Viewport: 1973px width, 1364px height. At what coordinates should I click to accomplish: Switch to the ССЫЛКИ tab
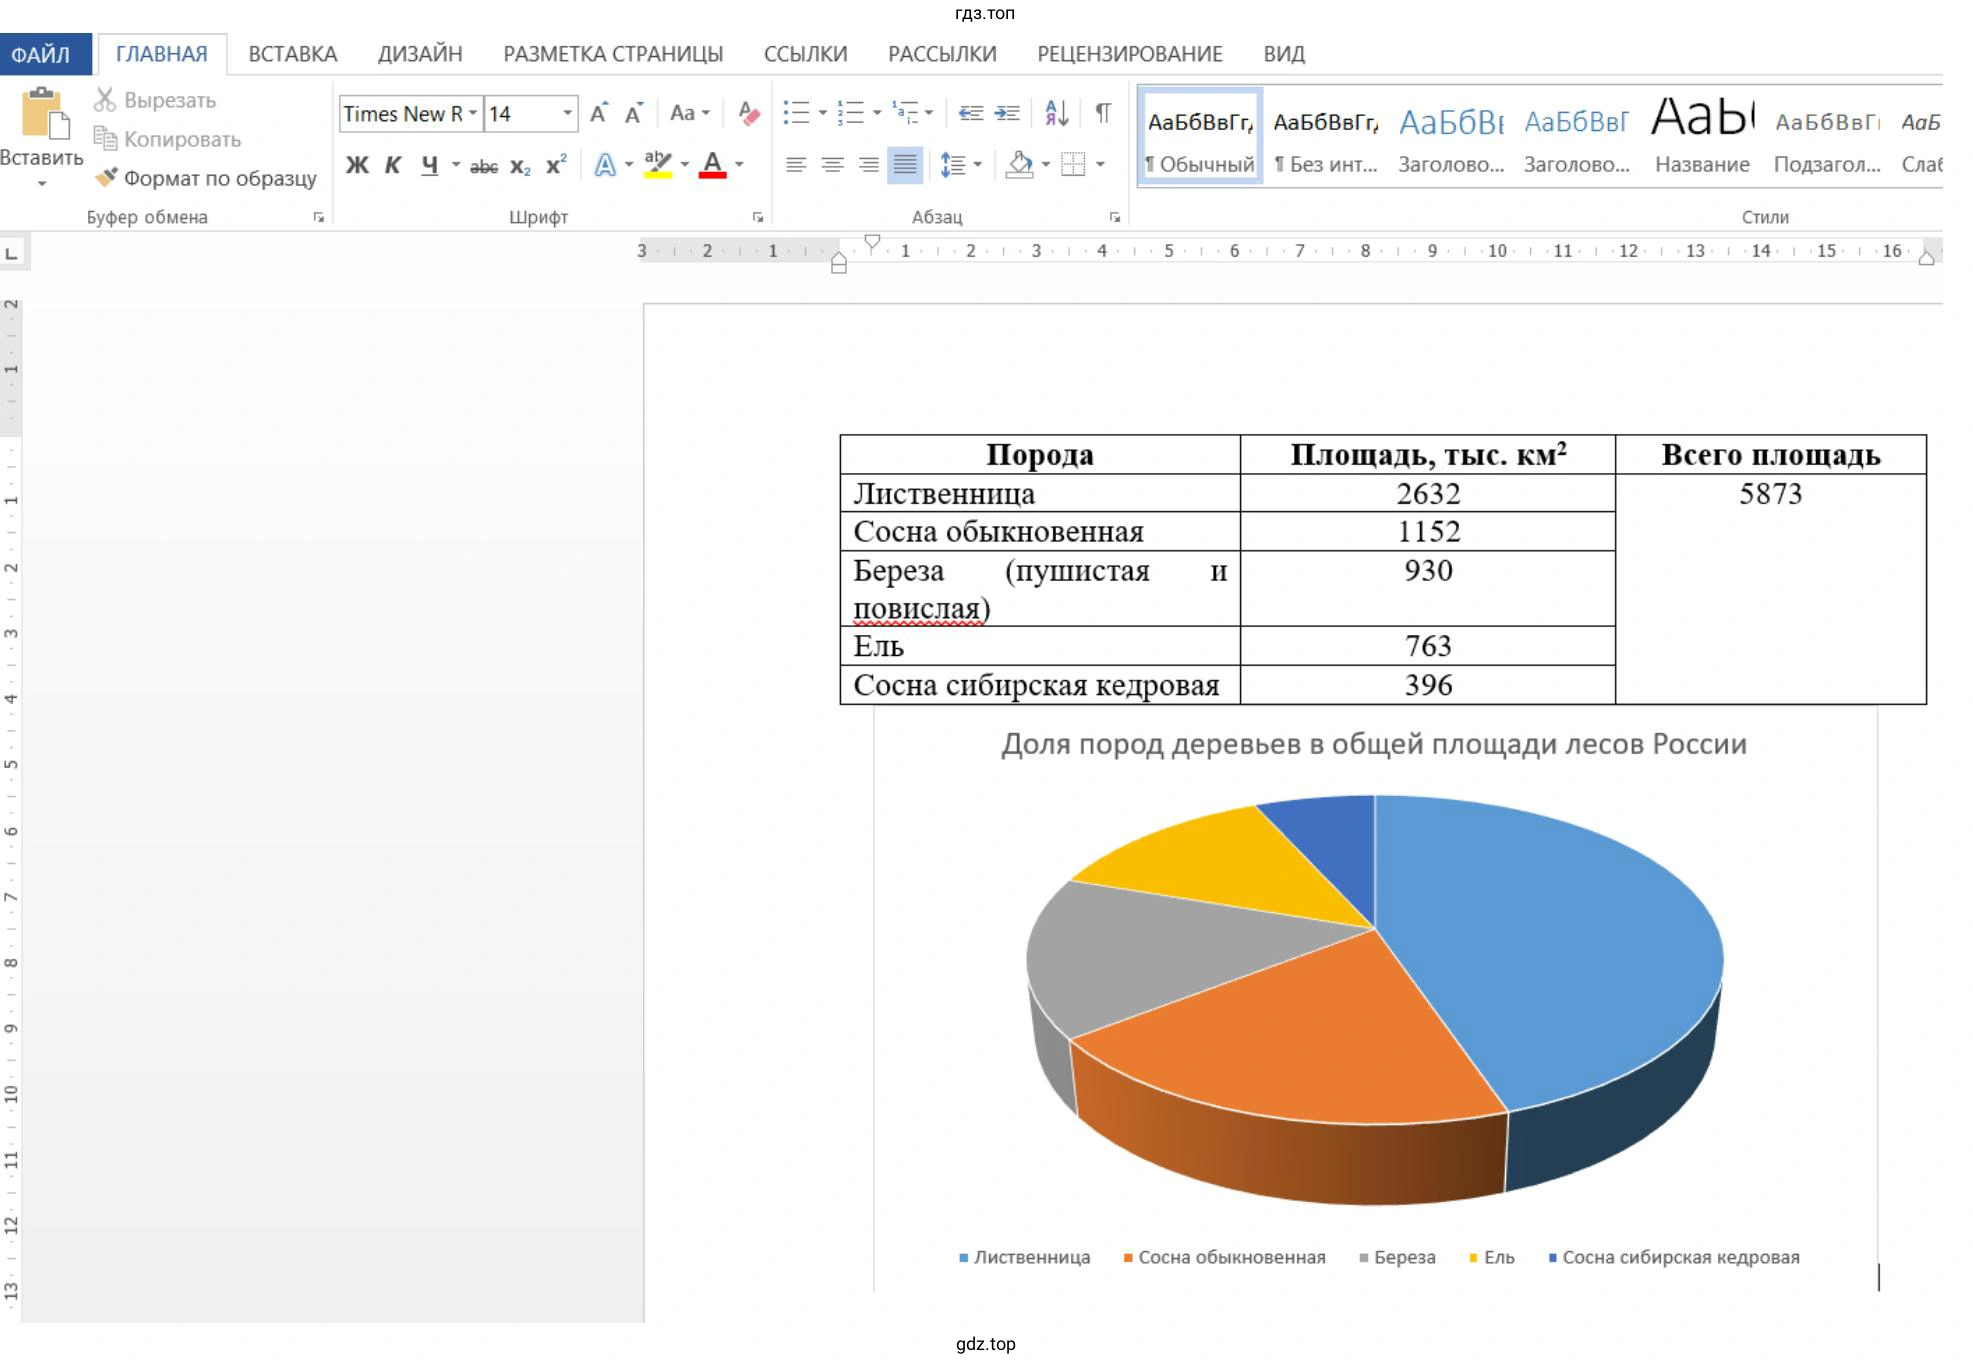pos(806,54)
